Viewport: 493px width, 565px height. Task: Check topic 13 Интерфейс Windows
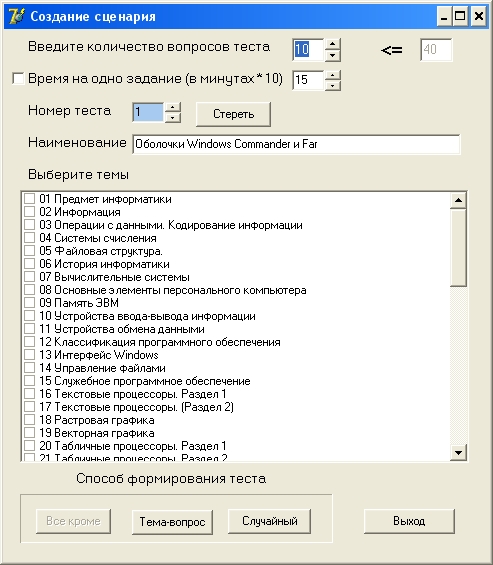click(30, 355)
